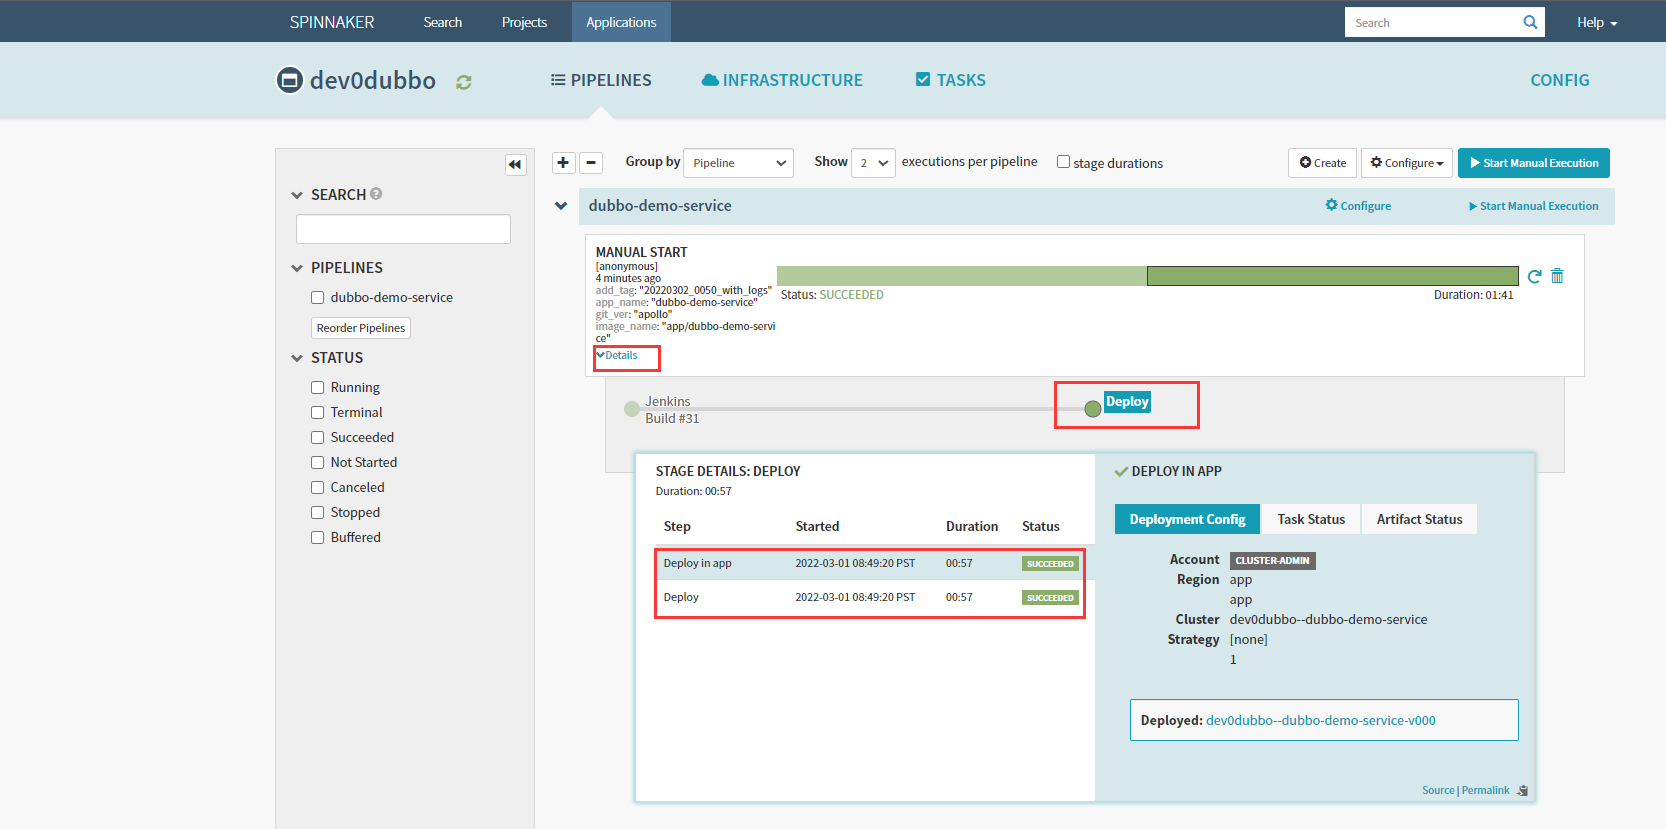Open the deployed dev0dubbo--dubbo-demo-service-v000 link
Viewport: 1666px width, 829px height.
[x=1320, y=720]
